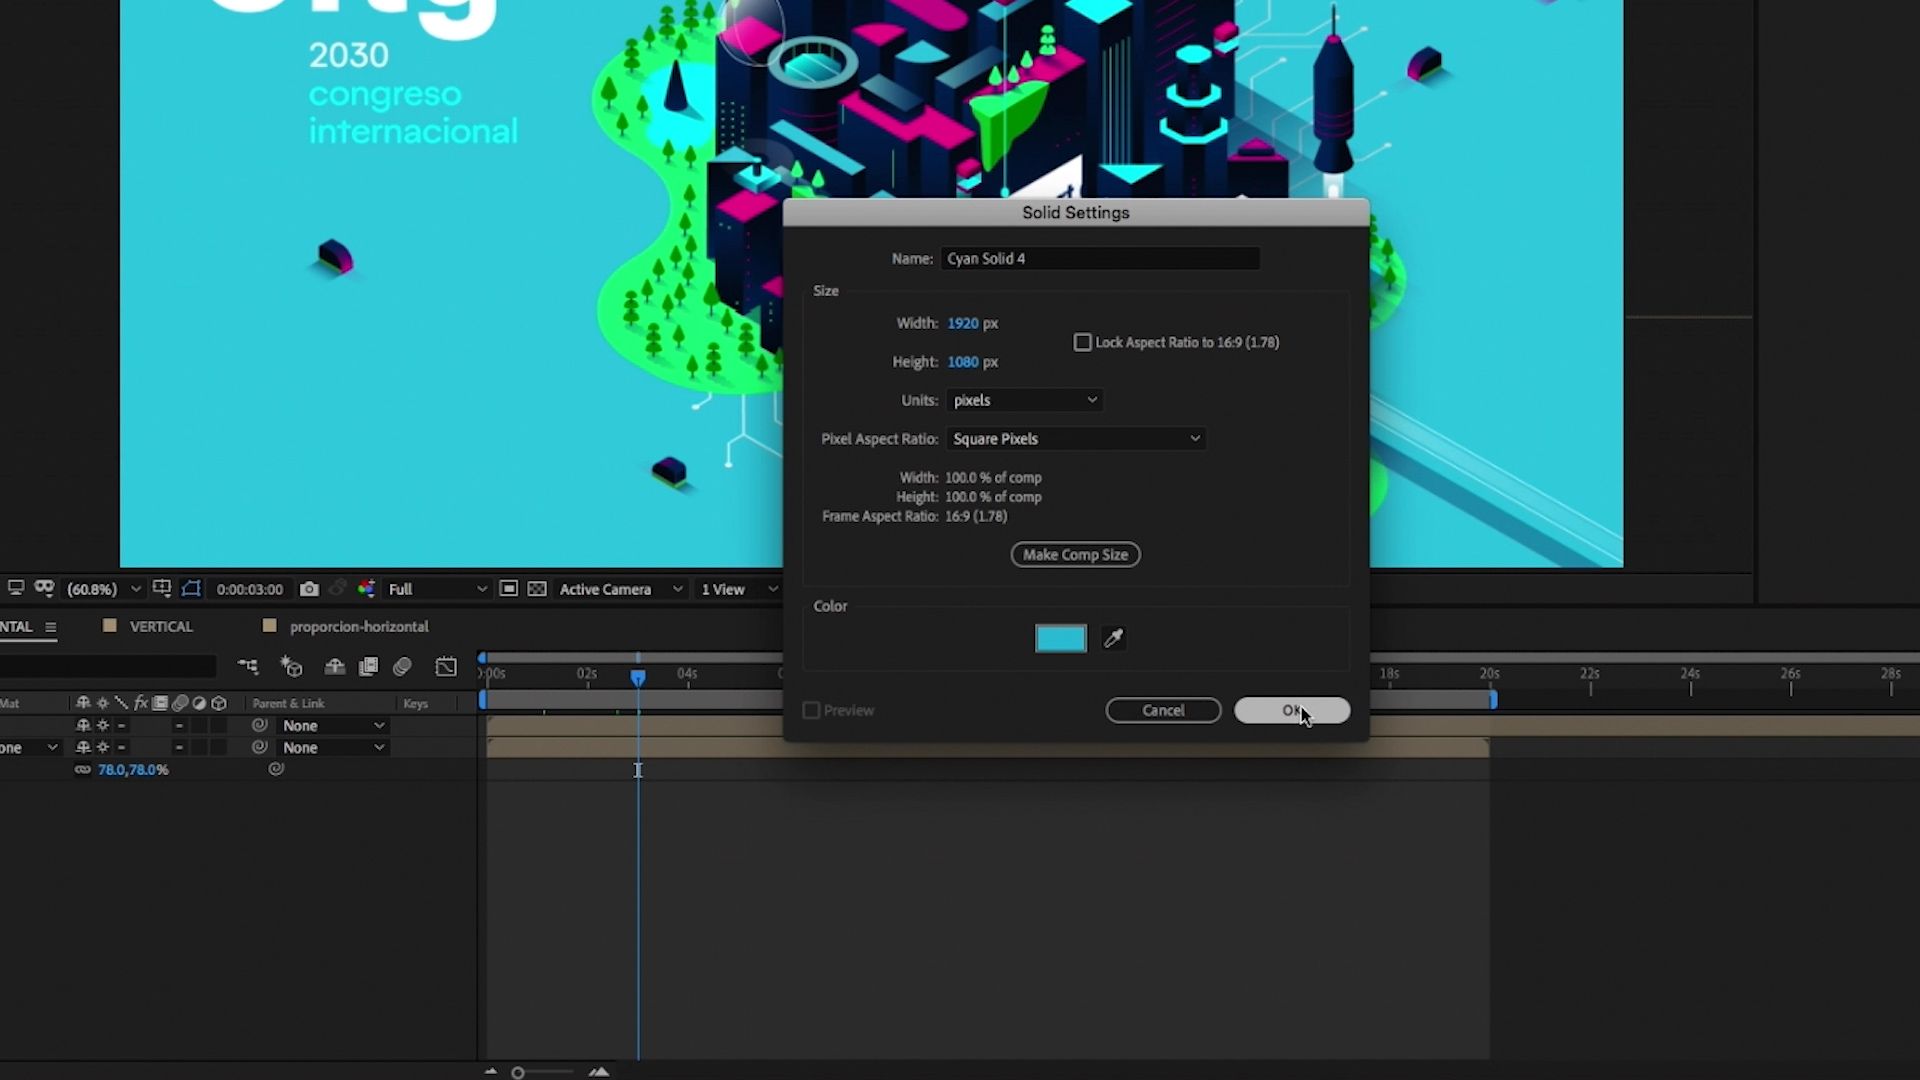Click the Height value 1080
This screenshot has width=1920, height=1080.
click(963, 362)
